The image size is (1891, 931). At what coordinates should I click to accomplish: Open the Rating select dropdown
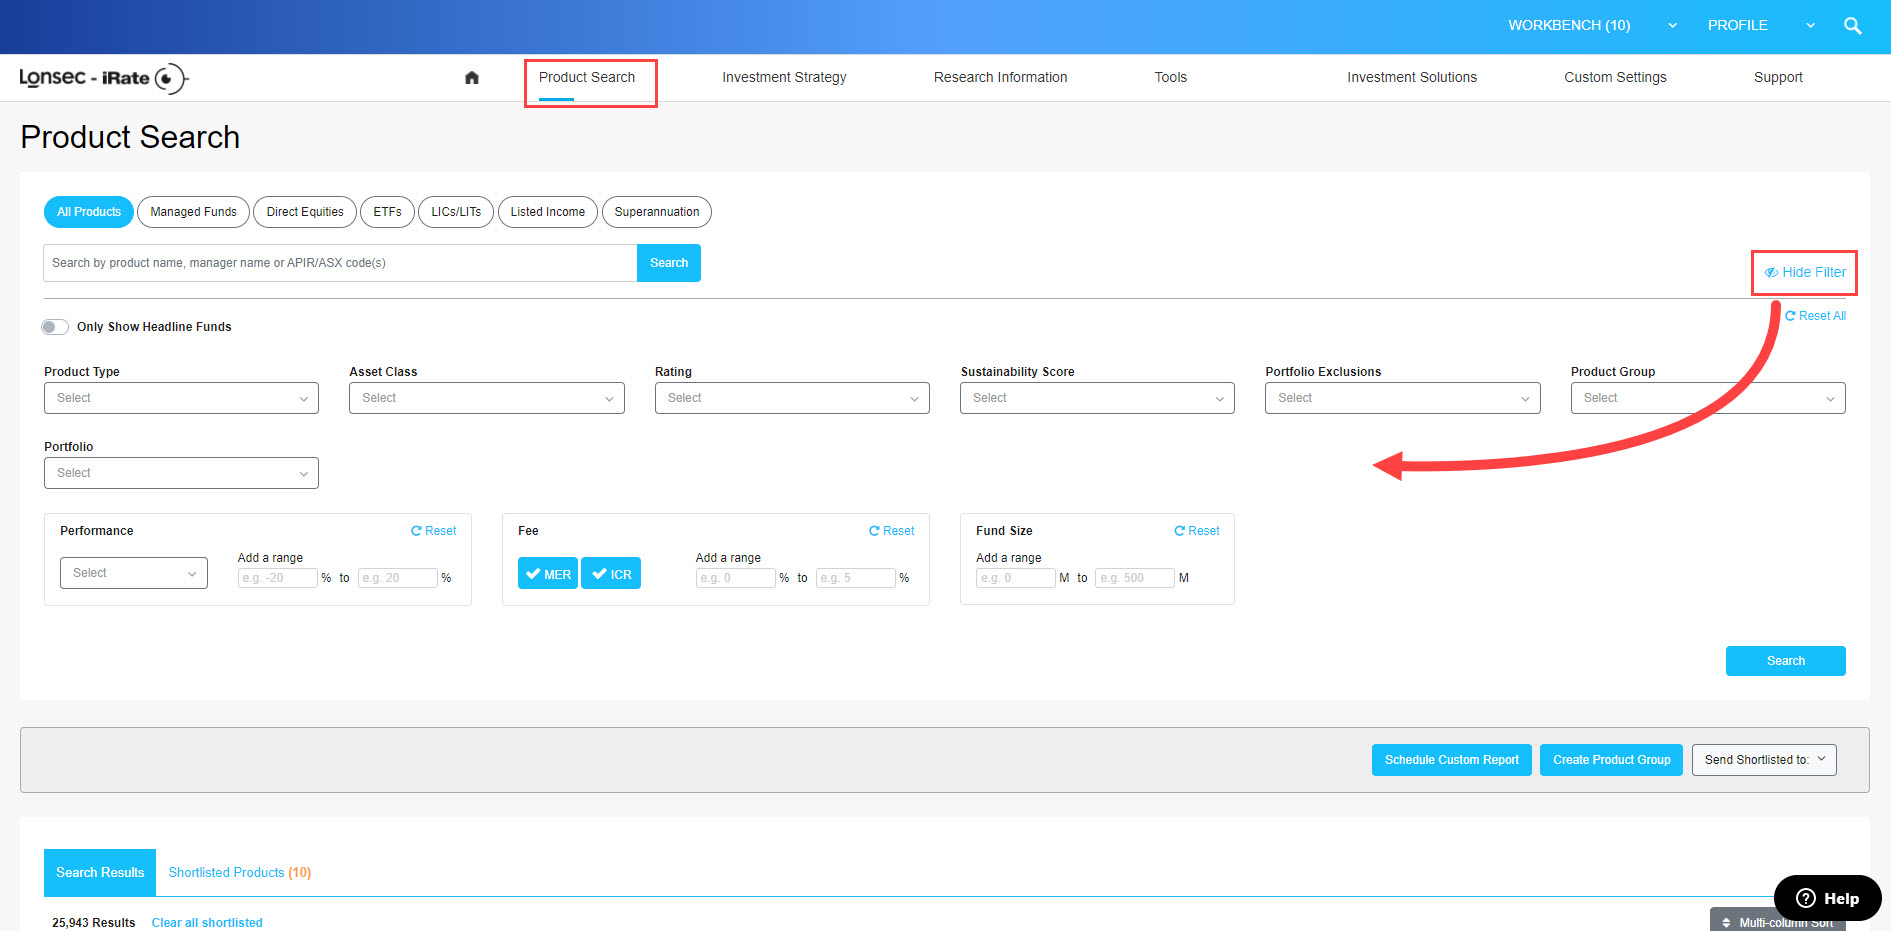[791, 398]
